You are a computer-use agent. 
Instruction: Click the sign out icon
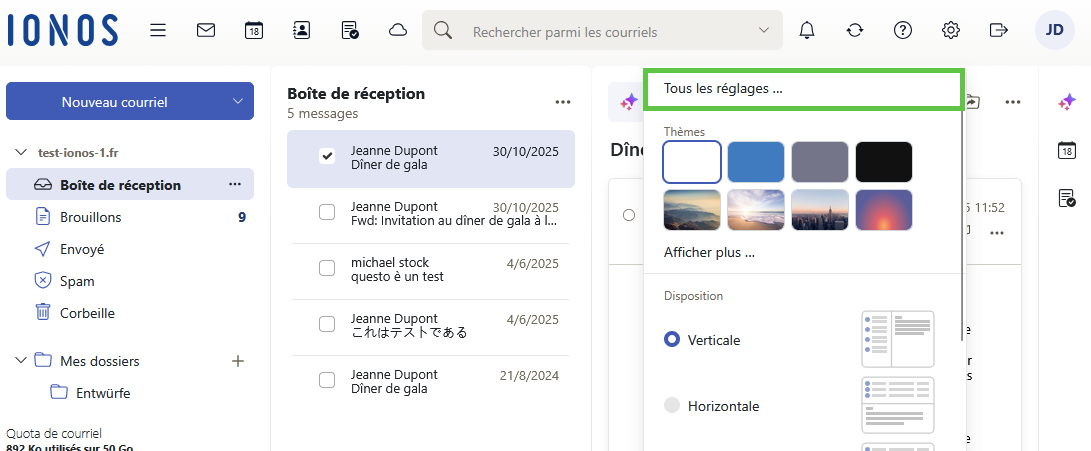pyautogui.click(x=998, y=30)
